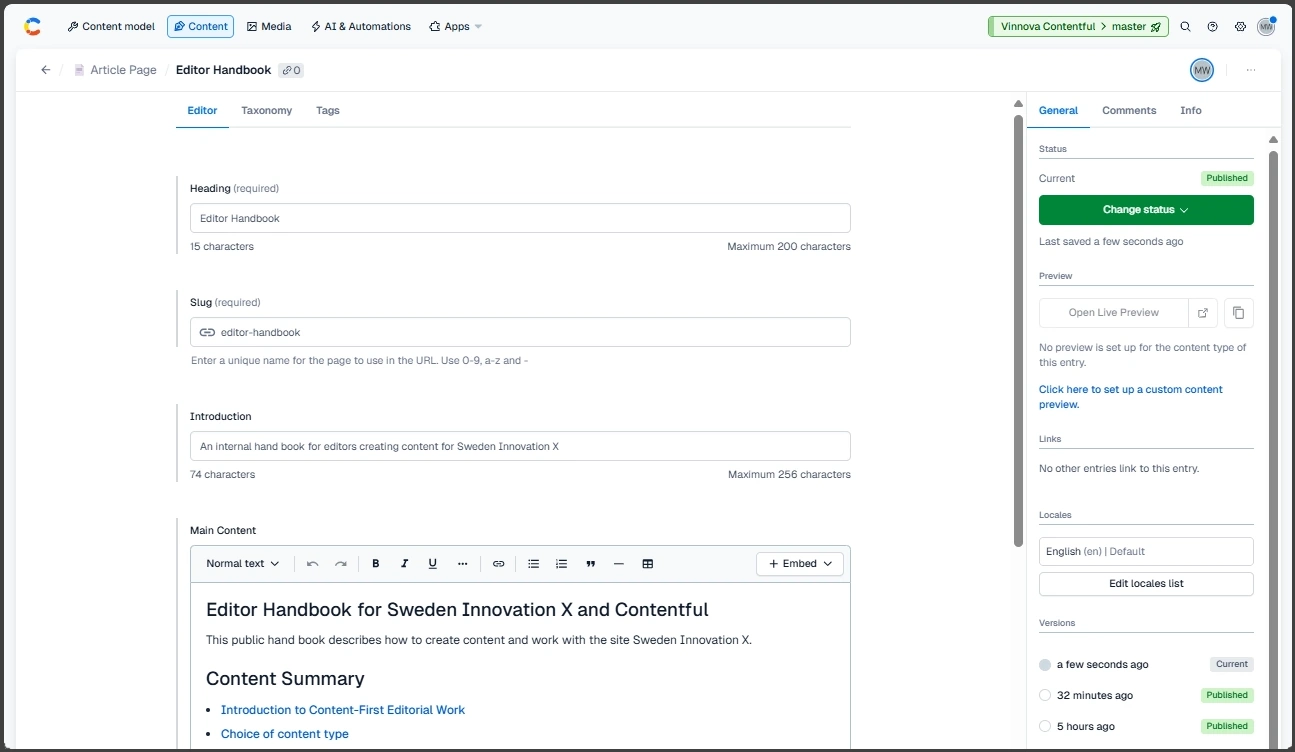The image size is (1295, 752).
Task: Toggle blockquote formatting
Action: click(591, 564)
